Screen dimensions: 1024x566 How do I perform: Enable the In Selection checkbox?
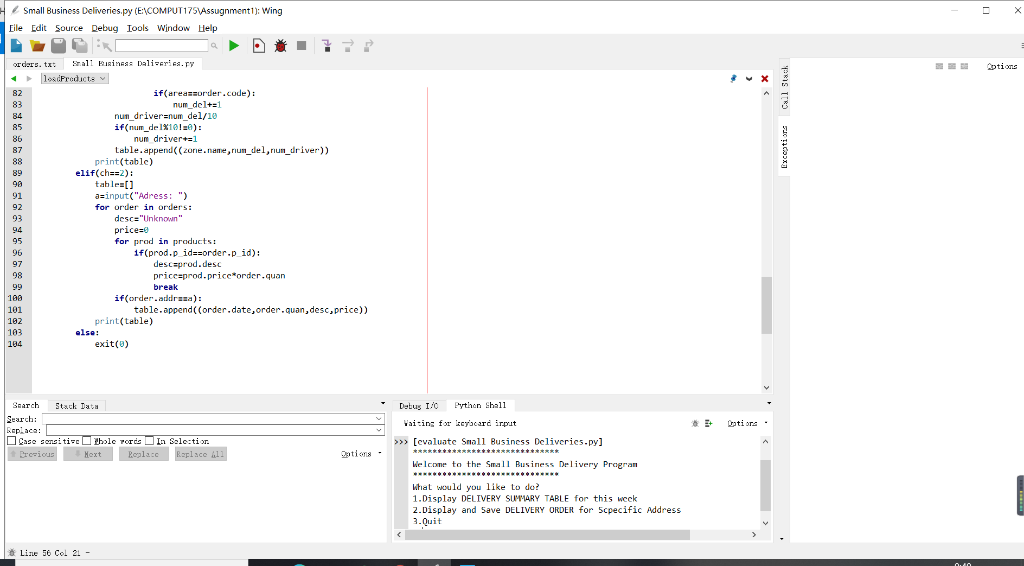pos(149,441)
